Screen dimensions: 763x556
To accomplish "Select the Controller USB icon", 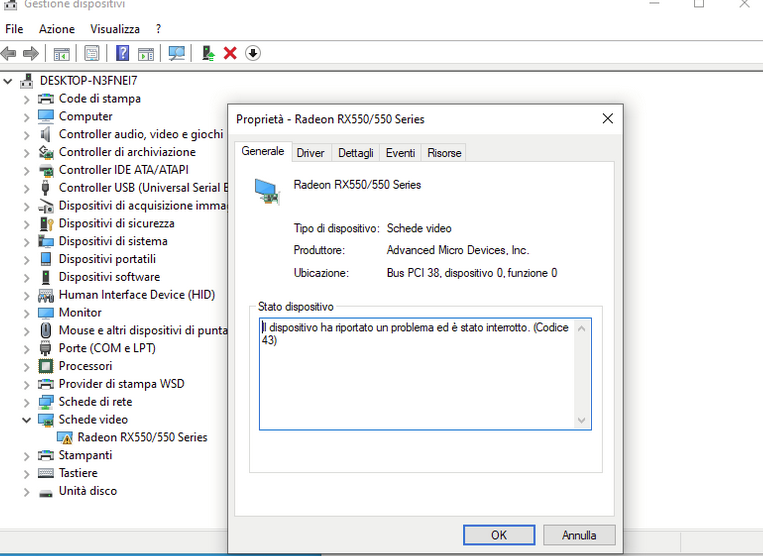I will point(46,188).
